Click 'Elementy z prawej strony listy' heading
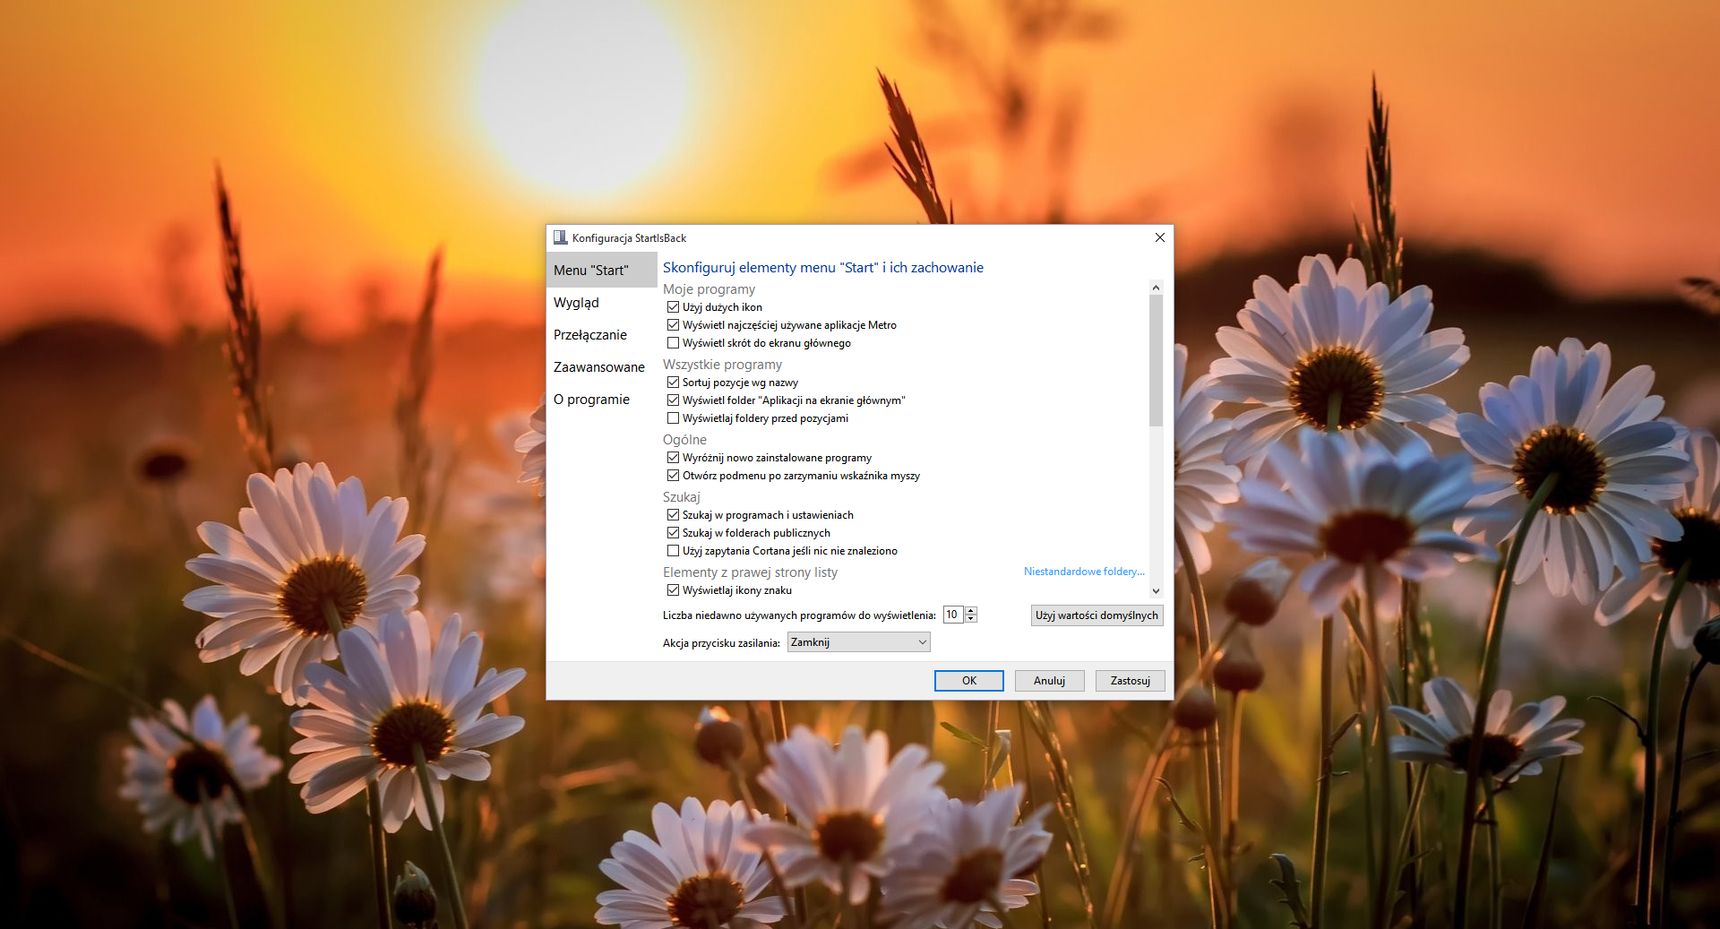Image resolution: width=1720 pixels, height=929 pixels. coord(750,572)
